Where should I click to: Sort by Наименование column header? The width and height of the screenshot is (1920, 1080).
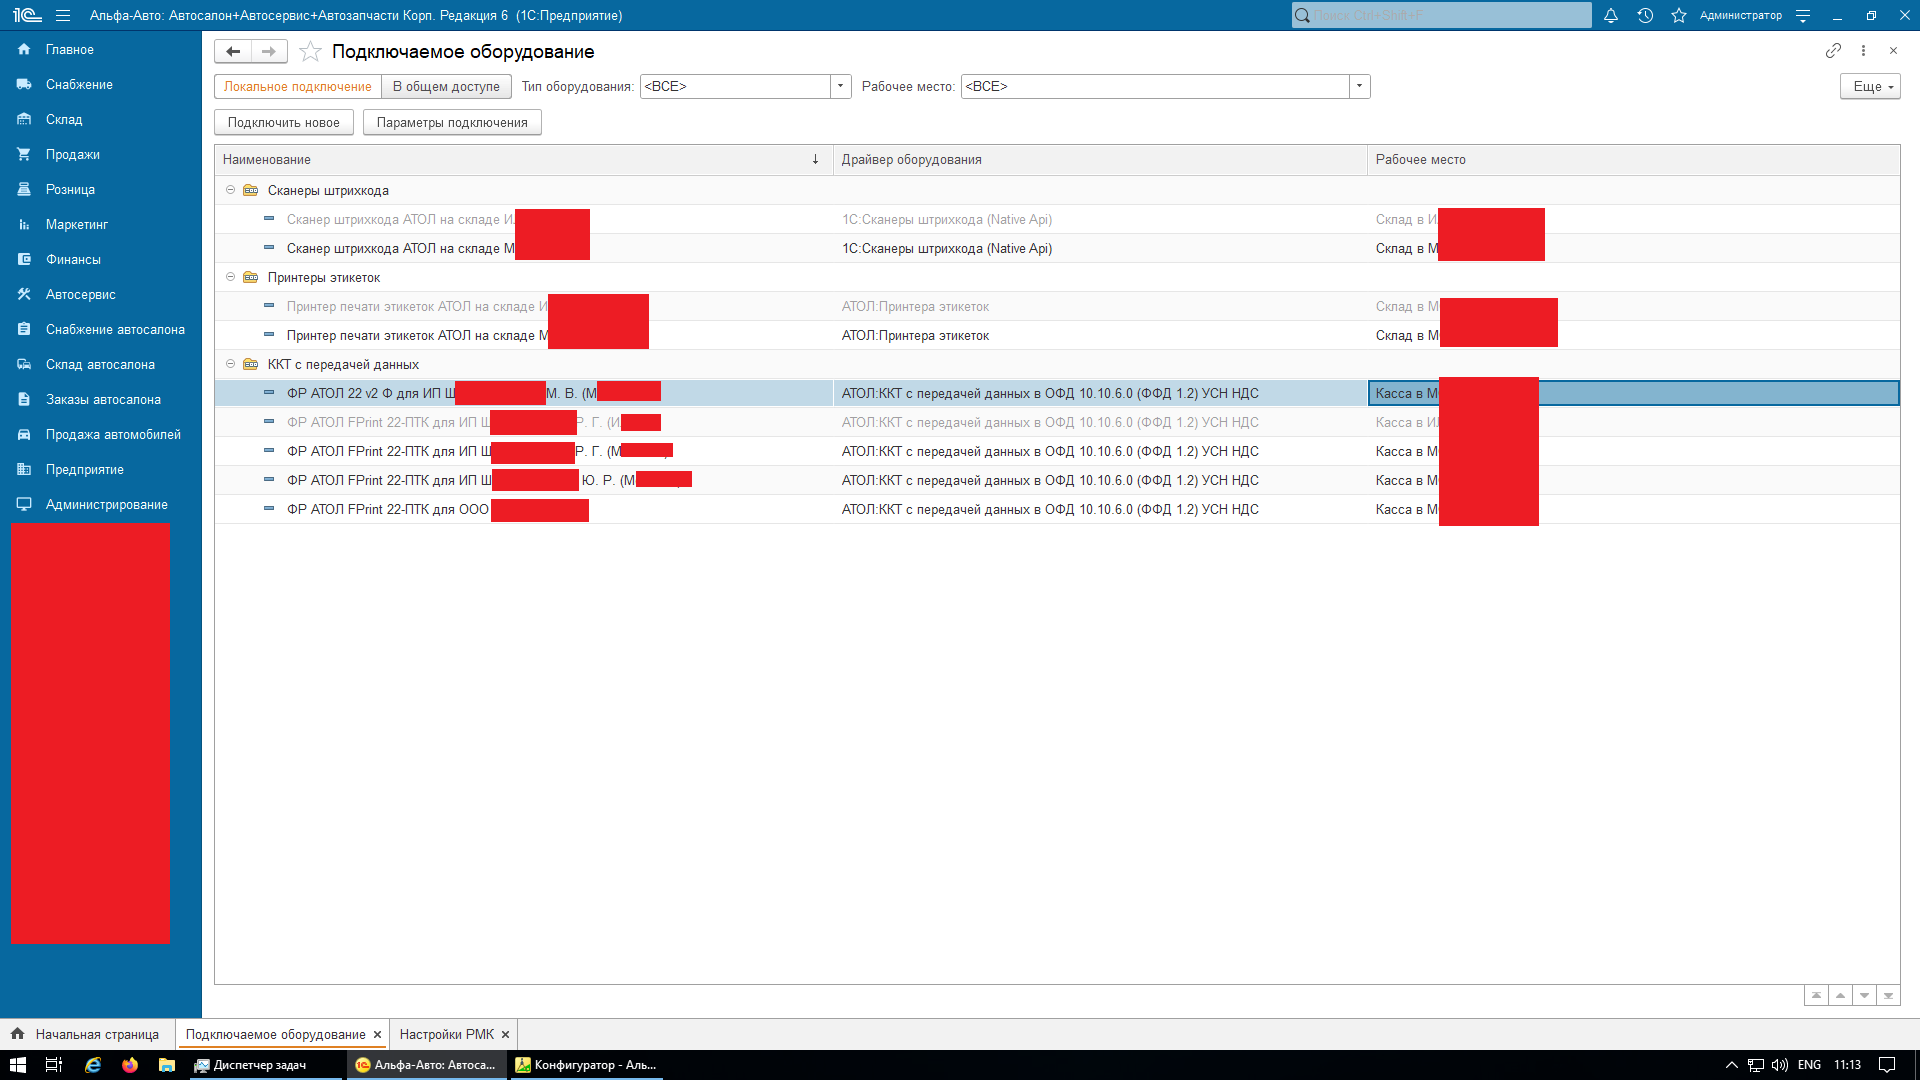coord(524,159)
